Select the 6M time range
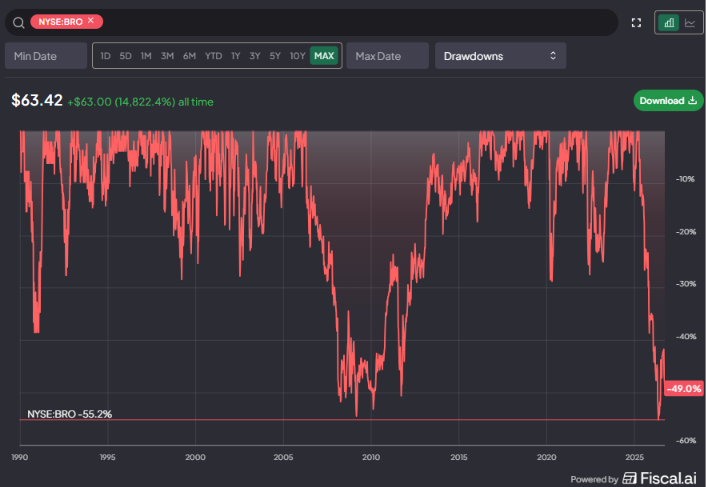This screenshot has height=487, width=706. pos(189,56)
